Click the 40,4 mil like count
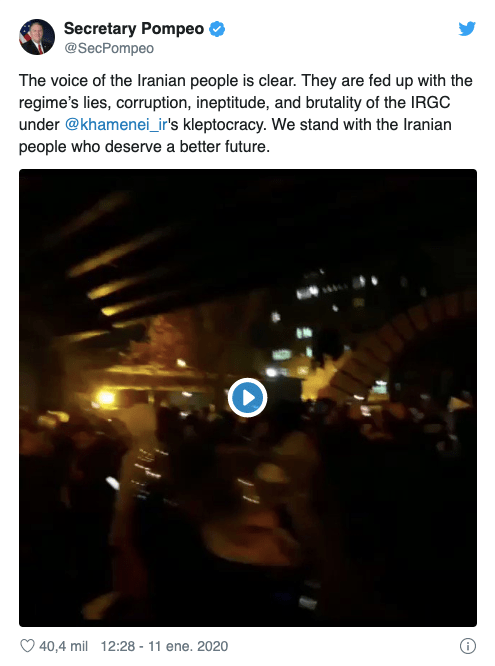Image resolution: width=495 pixels, height=666 pixels. [x=63, y=646]
